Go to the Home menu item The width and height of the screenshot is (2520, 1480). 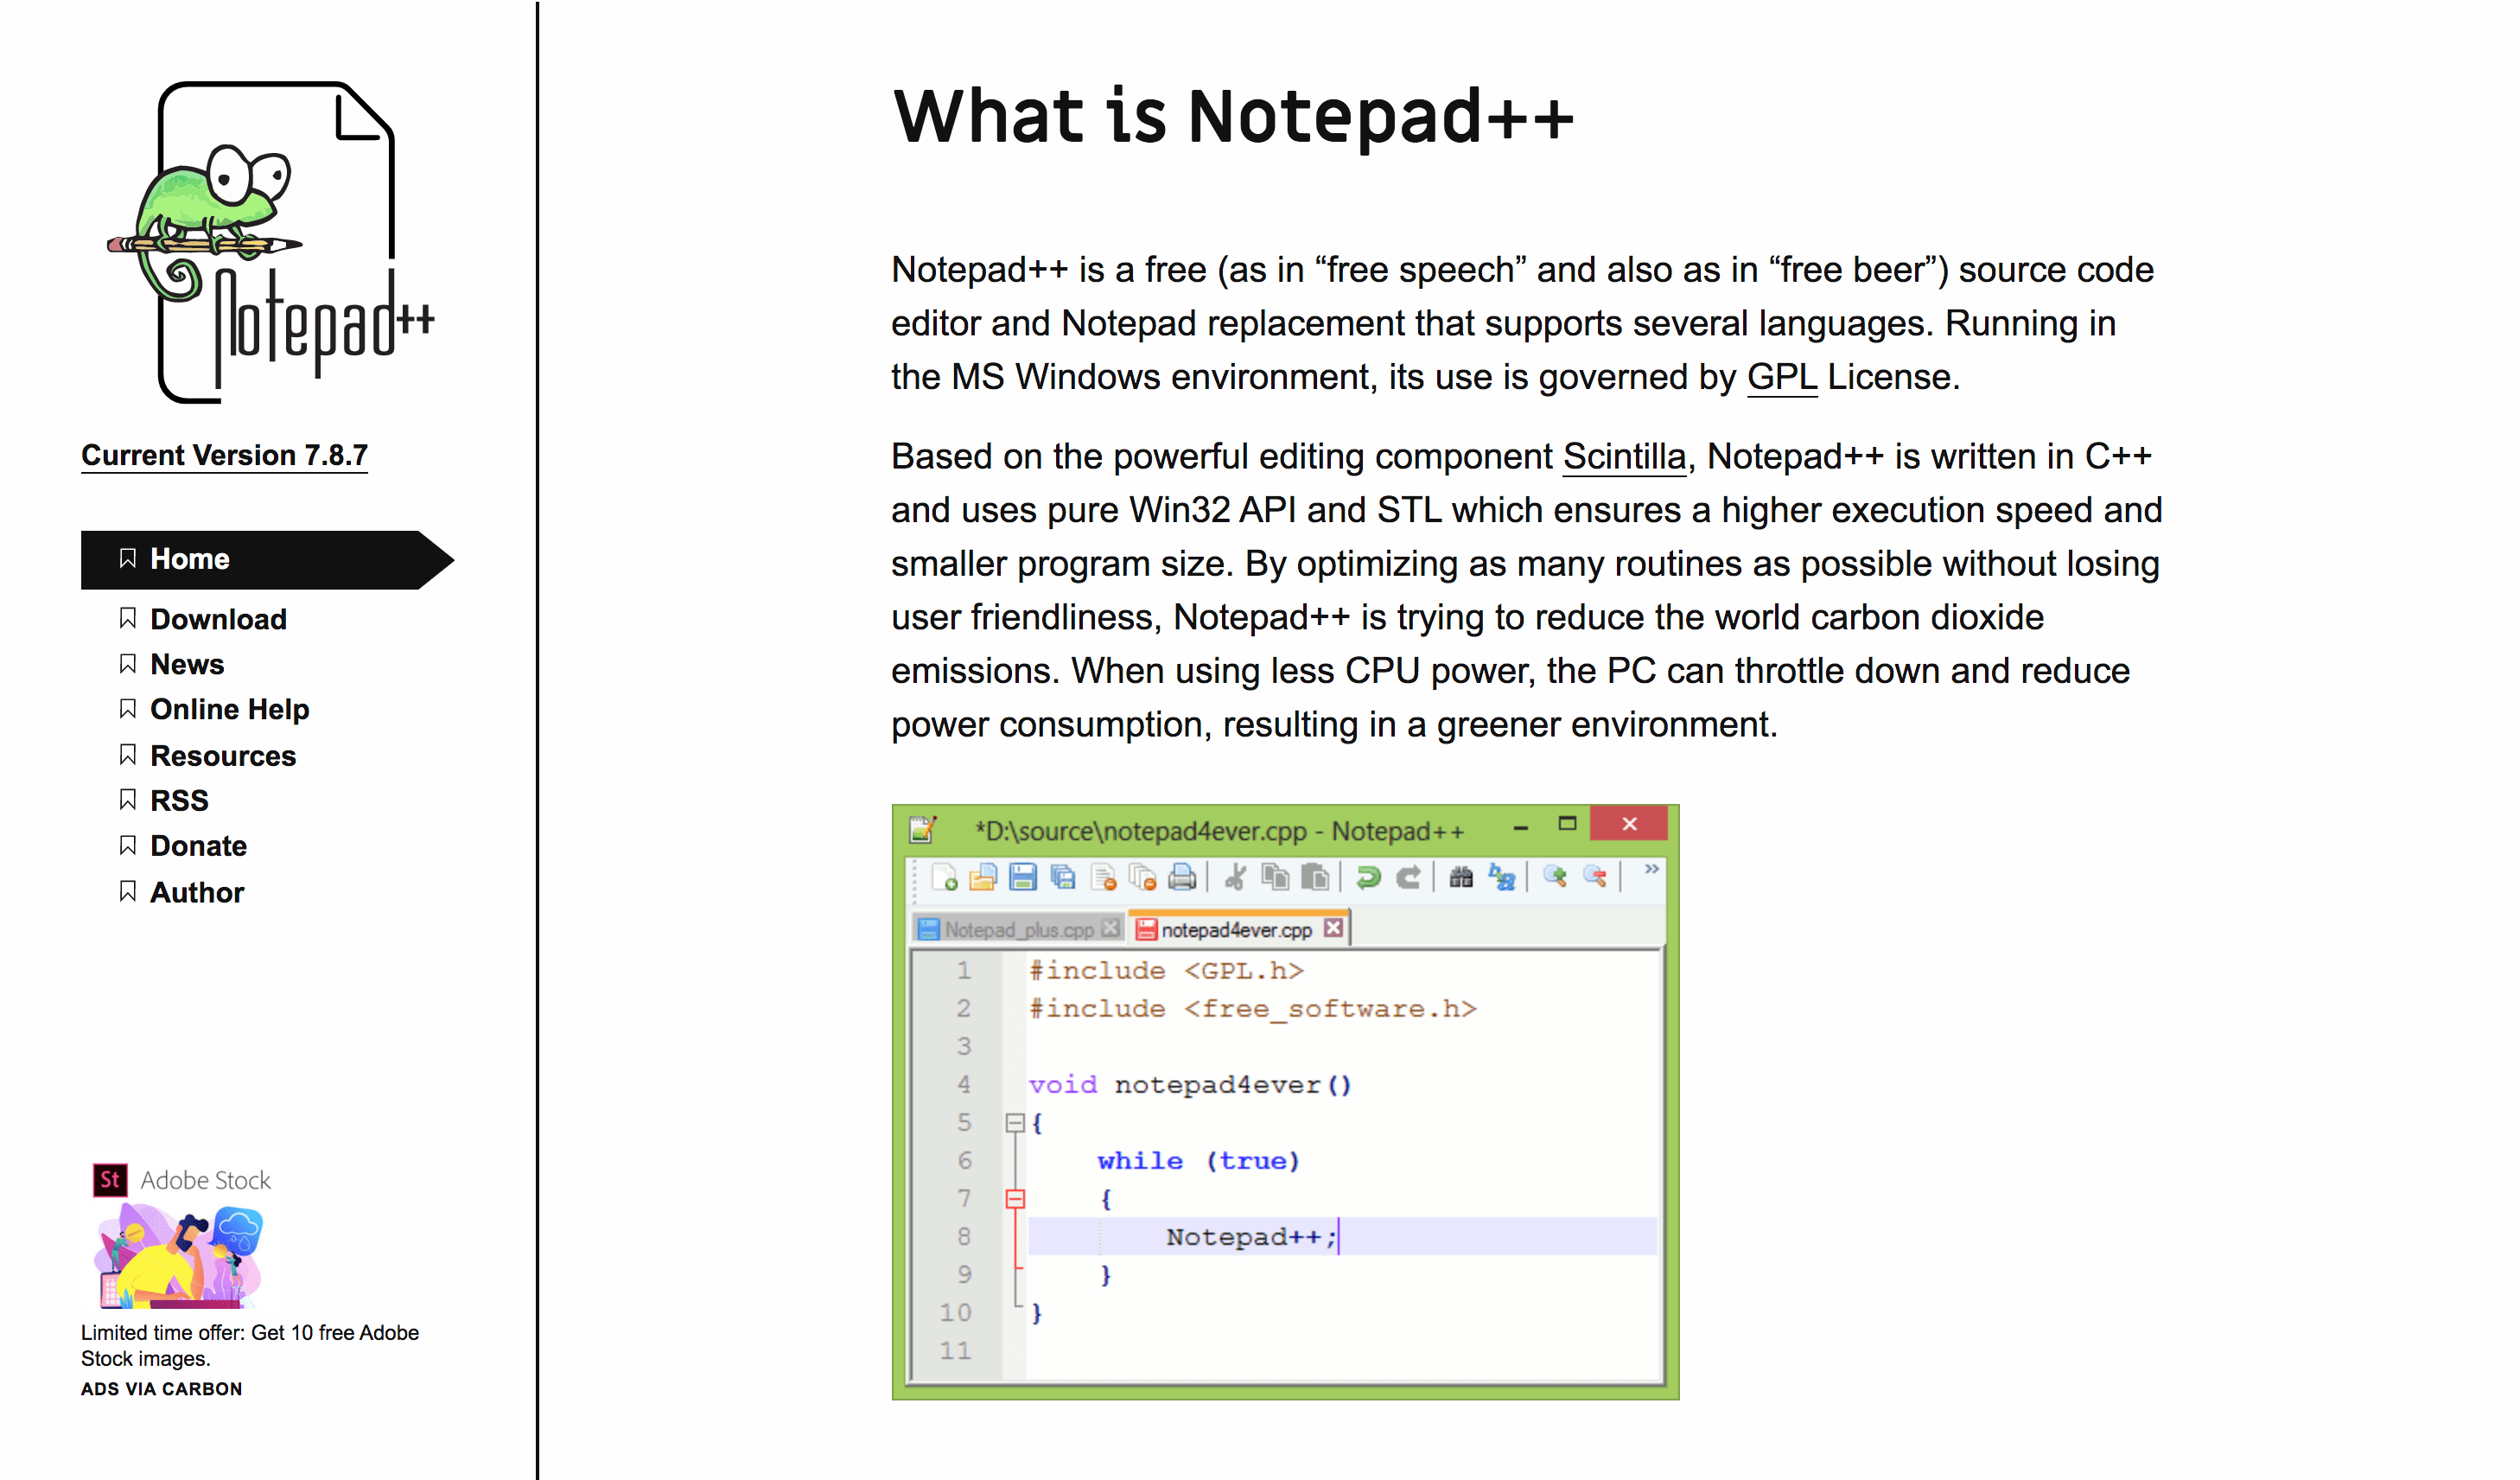point(267,559)
